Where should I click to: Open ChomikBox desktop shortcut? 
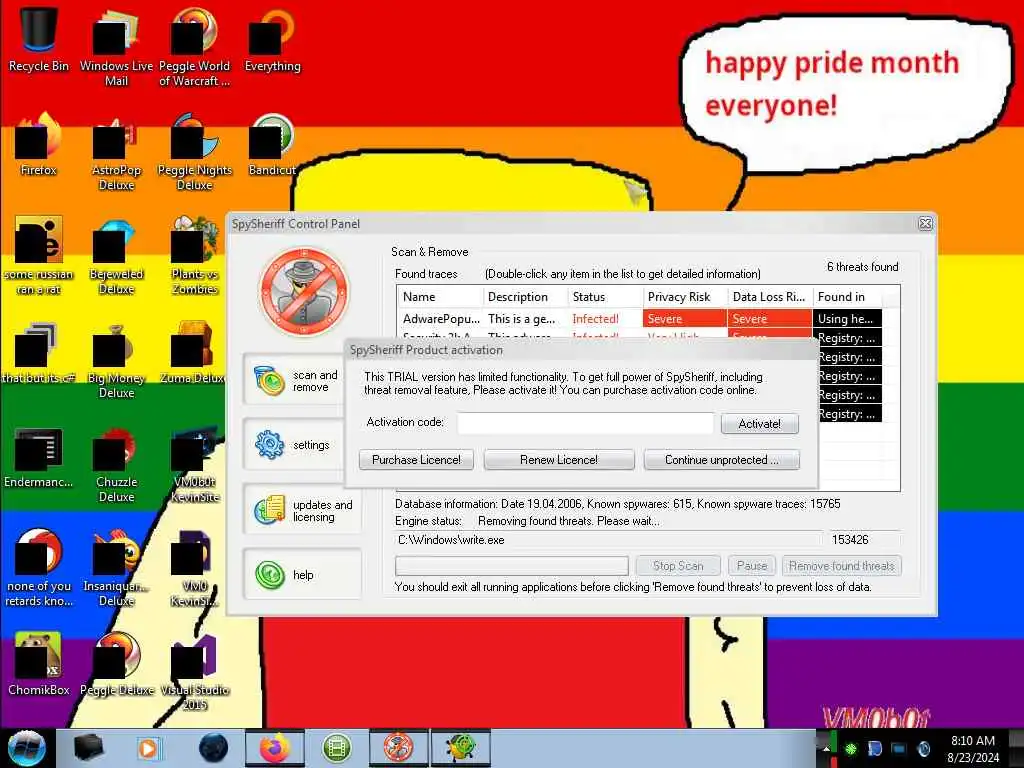[x=39, y=664]
